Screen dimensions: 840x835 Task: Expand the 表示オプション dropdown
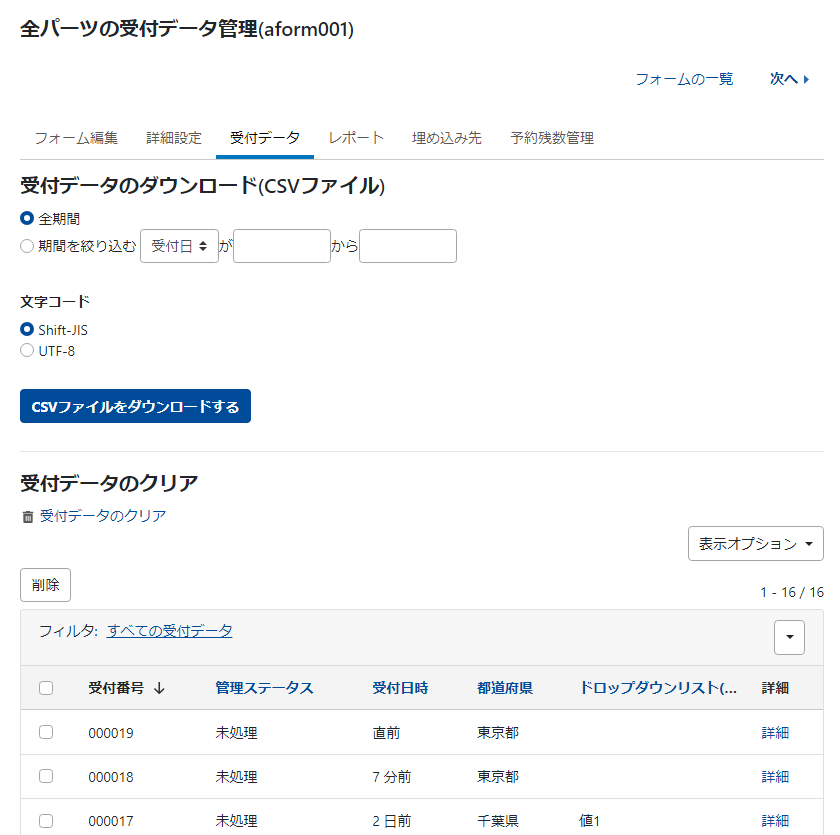point(755,544)
